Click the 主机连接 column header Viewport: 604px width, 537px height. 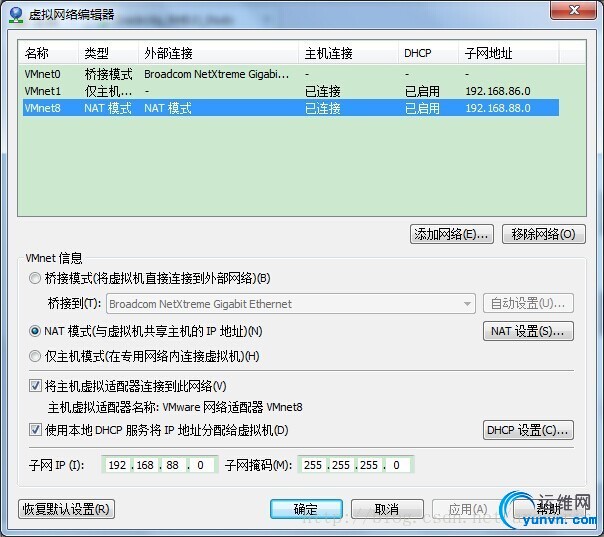(349, 53)
